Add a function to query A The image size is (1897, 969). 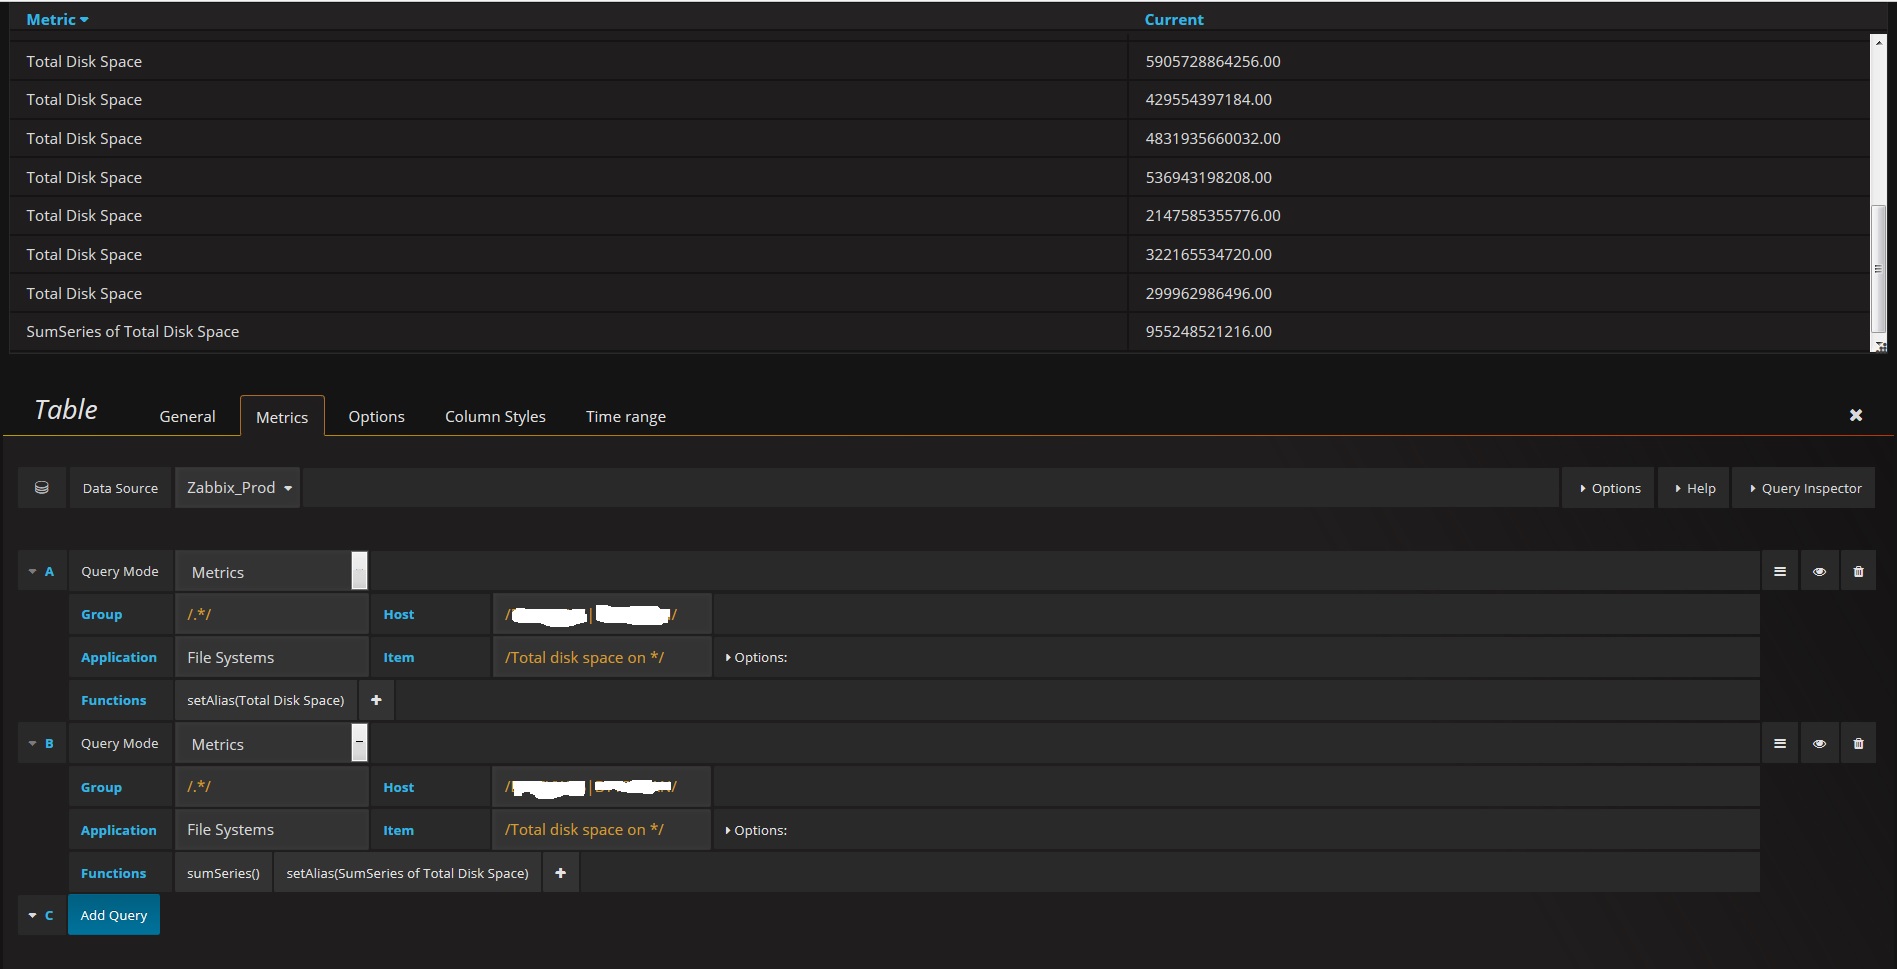(x=376, y=700)
